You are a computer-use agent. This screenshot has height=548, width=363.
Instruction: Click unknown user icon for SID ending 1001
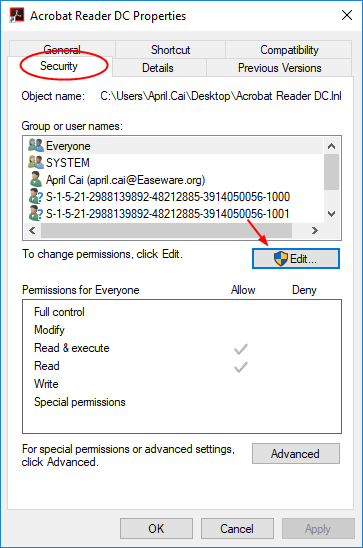click(x=36, y=213)
